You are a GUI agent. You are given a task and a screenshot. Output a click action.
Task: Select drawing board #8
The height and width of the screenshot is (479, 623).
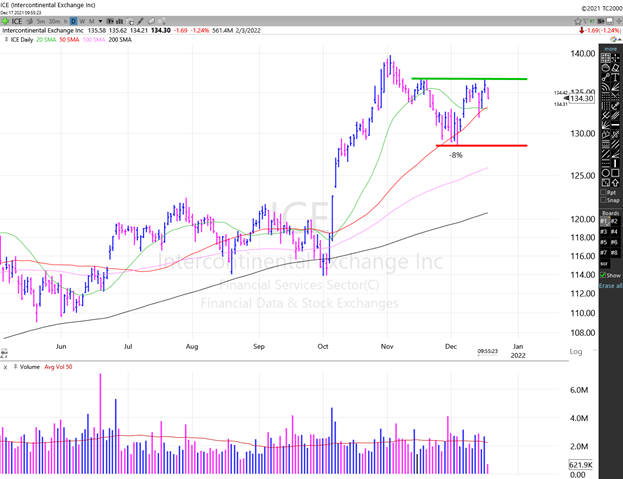(x=614, y=253)
